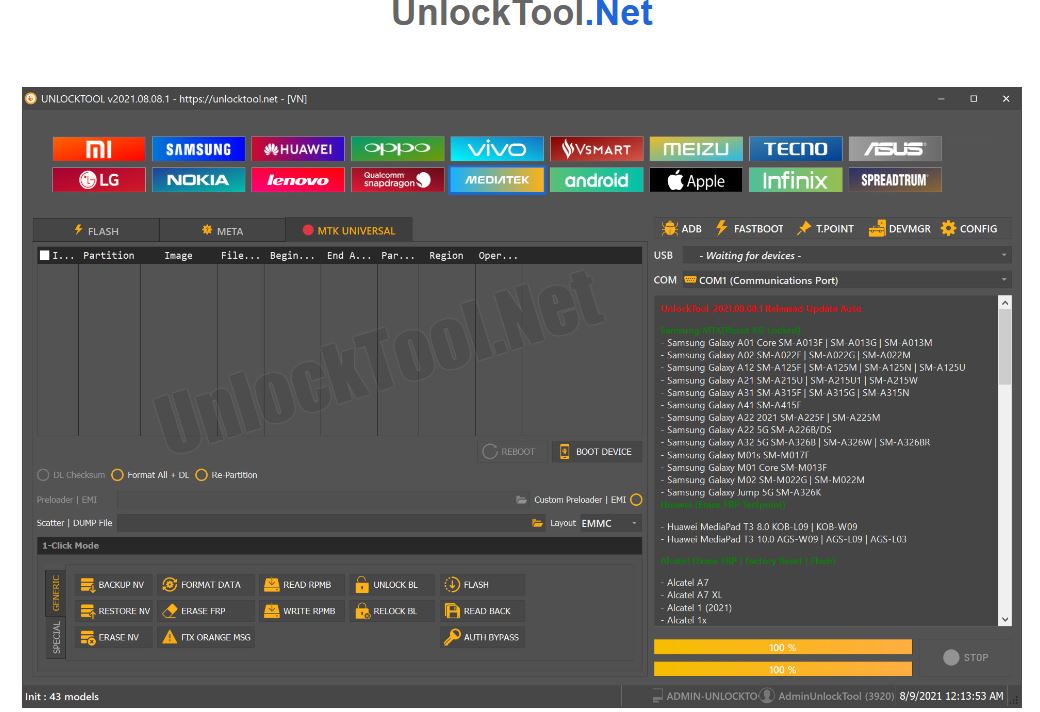This screenshot has height=712, width=1040.
Task: Enable the Re Partition option
Action: coord(202,475)
